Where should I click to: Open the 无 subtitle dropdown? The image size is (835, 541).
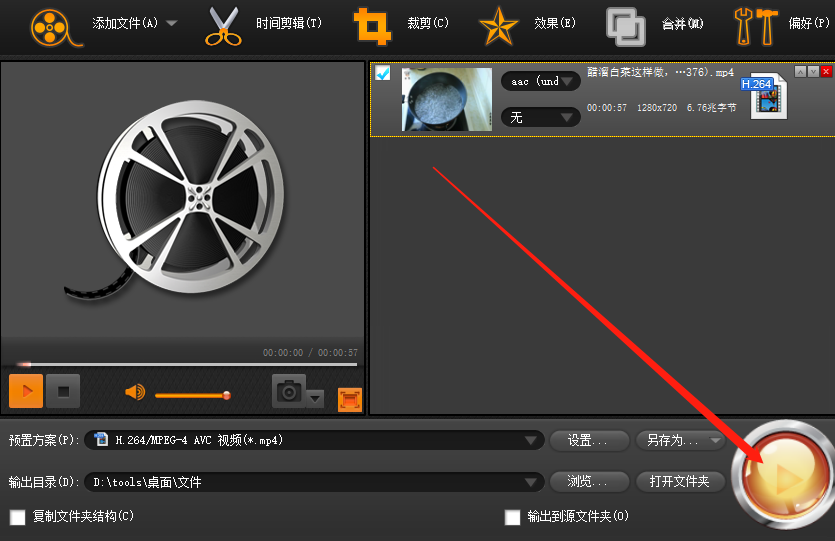[541, 117]
